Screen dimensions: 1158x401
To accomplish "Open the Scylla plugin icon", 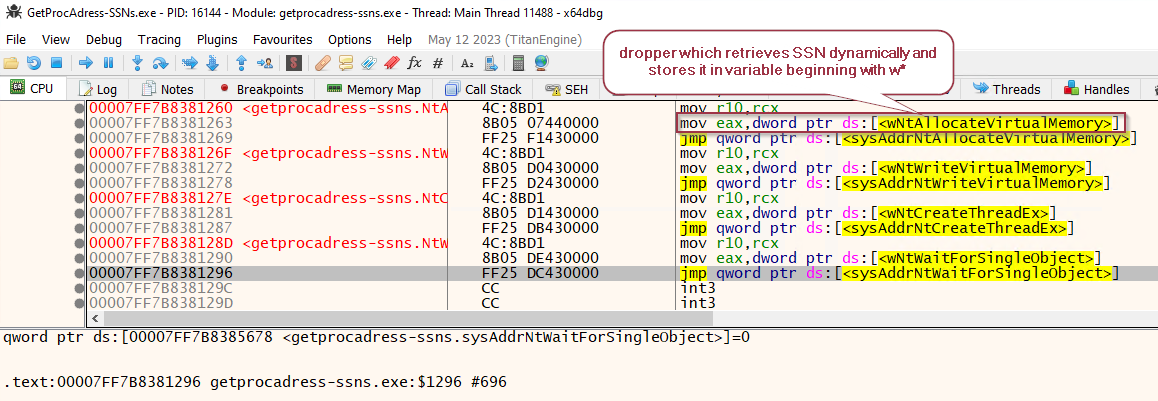I will [x=294, y=64].
